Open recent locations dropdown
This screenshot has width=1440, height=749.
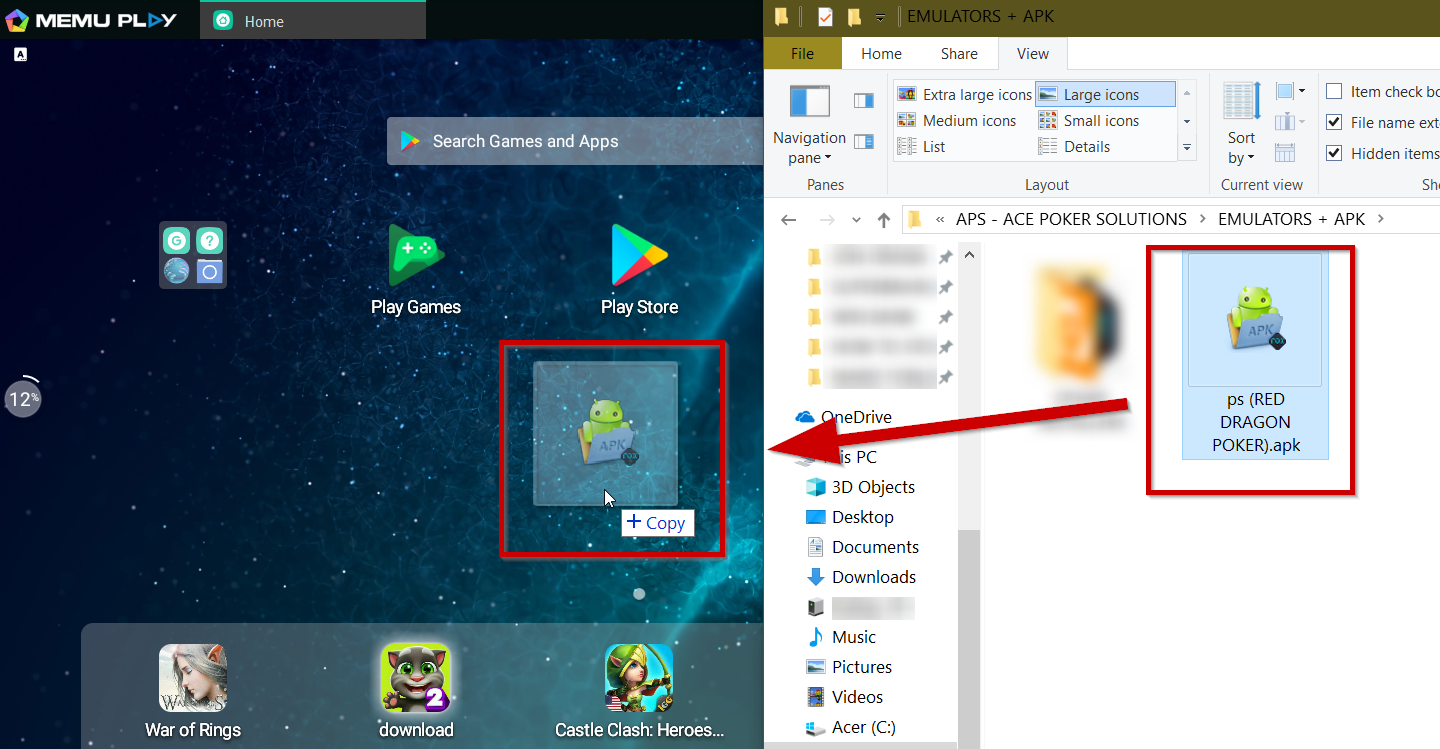click(856, 219)
